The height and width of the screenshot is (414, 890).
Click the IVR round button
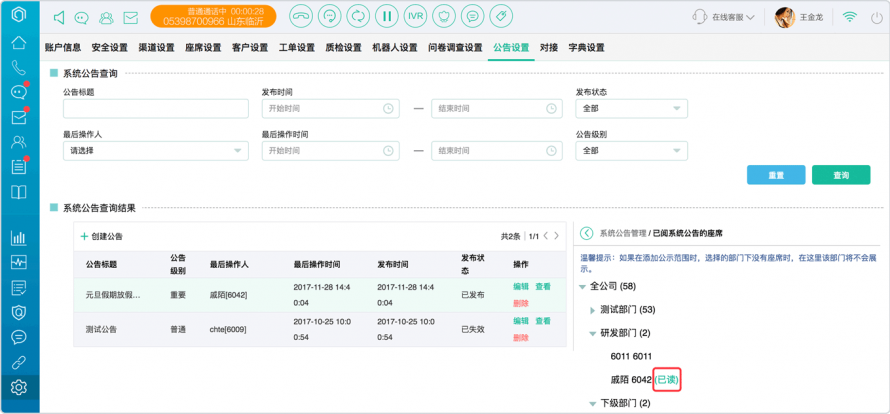(415, 16)
